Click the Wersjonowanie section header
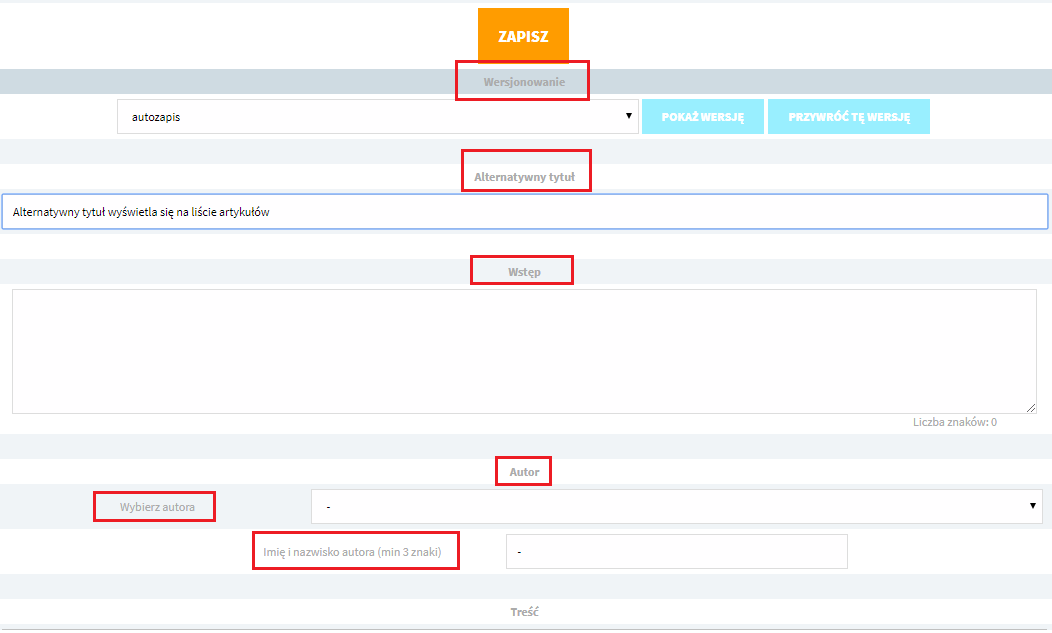 (524, 82)
